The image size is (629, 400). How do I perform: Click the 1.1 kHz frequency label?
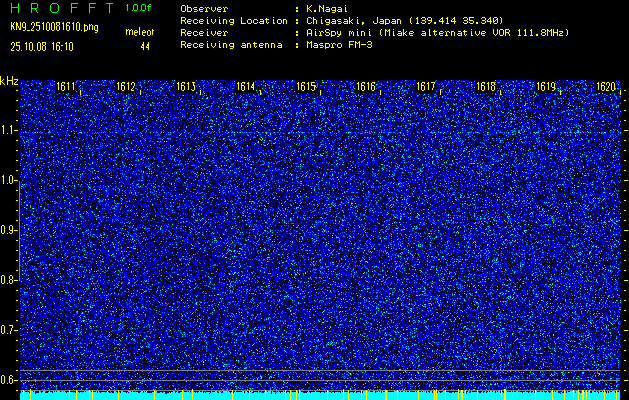click(9, 130)
